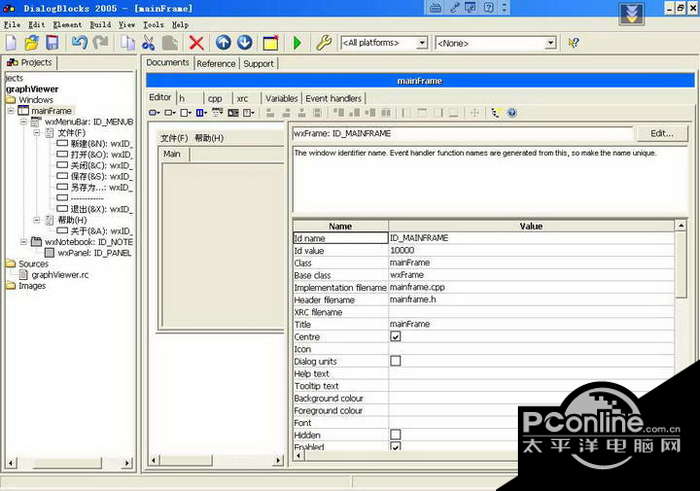Screen dimensions: 700x491
Task: Click the Copy toolbar icon
Action: (x=128, y=43)
